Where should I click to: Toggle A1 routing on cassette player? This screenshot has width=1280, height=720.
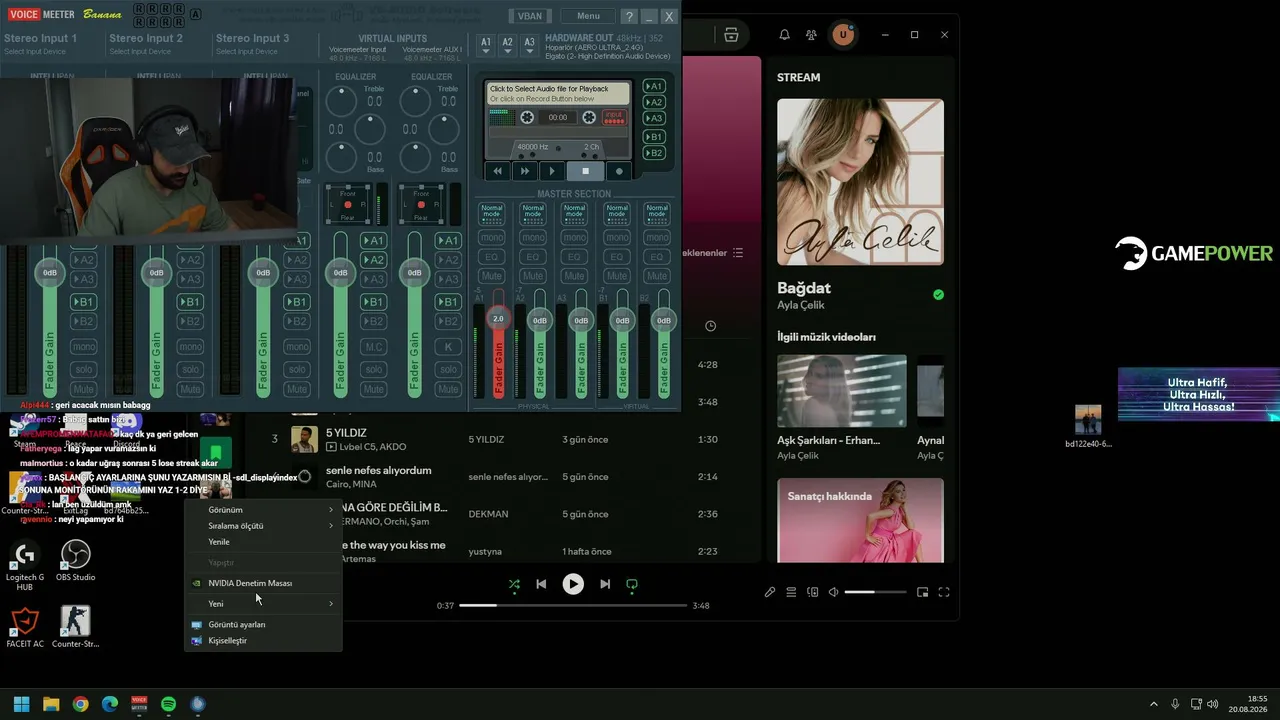[654, 86]
